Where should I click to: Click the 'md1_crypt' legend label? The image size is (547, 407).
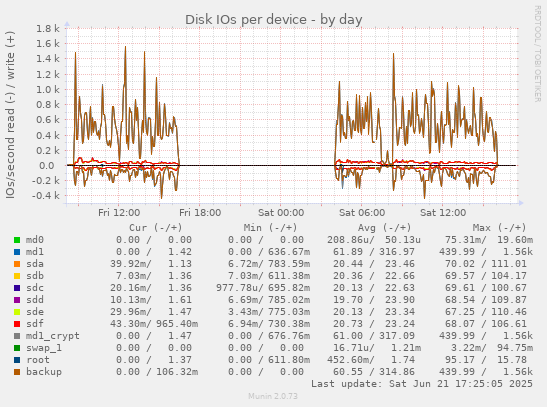point(53,336)
